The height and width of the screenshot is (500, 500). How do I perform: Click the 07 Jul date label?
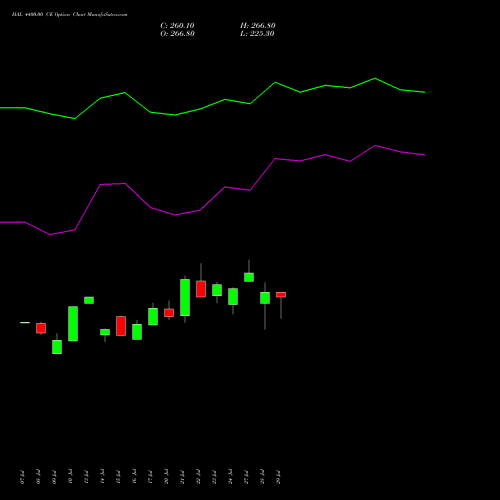click(22, 477)
